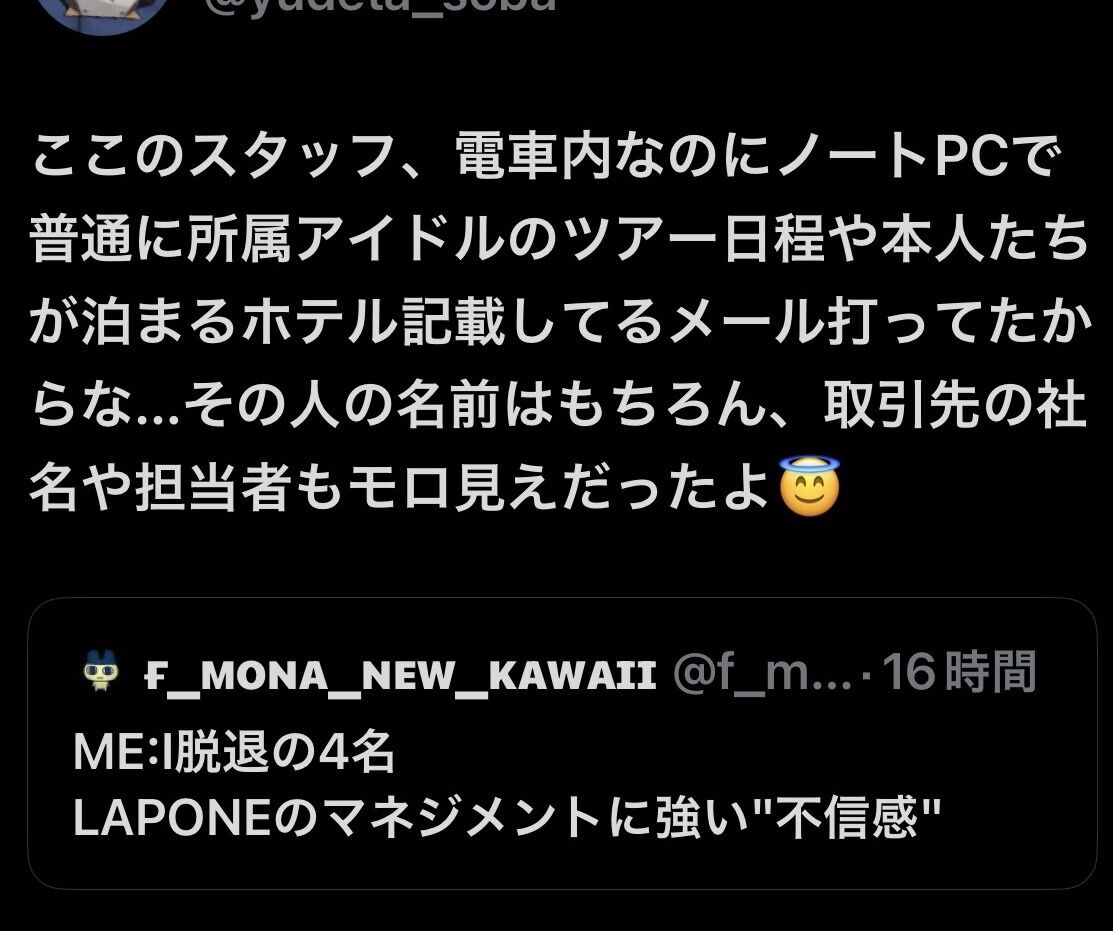The width and height of the screenshot is (1113, 931).
Task: Click the line starting らな…その人の名前
Action: 559,405
